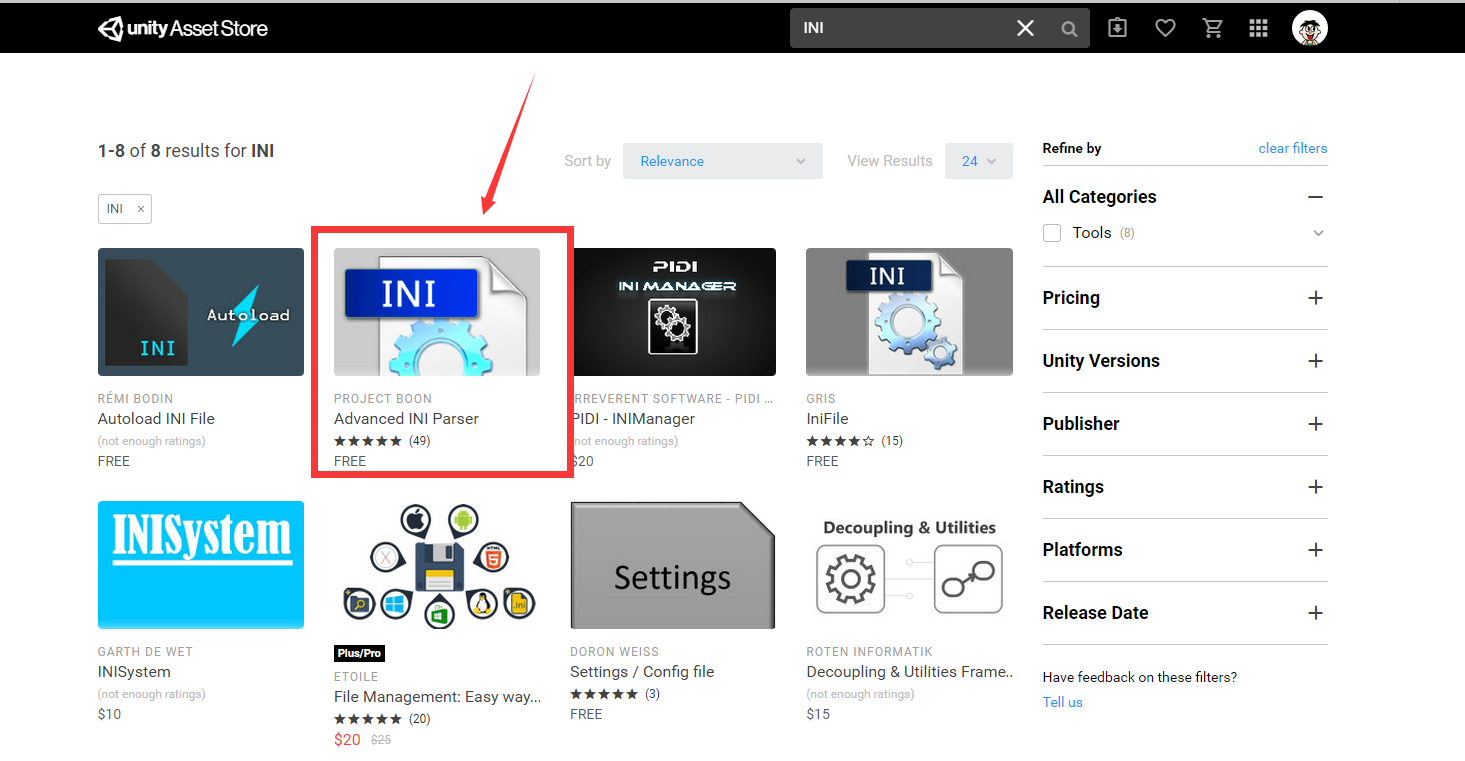The height and width of the screenshot is (761, 1465).
Task: Remove the INI filter tag
Action: [141, 209]
